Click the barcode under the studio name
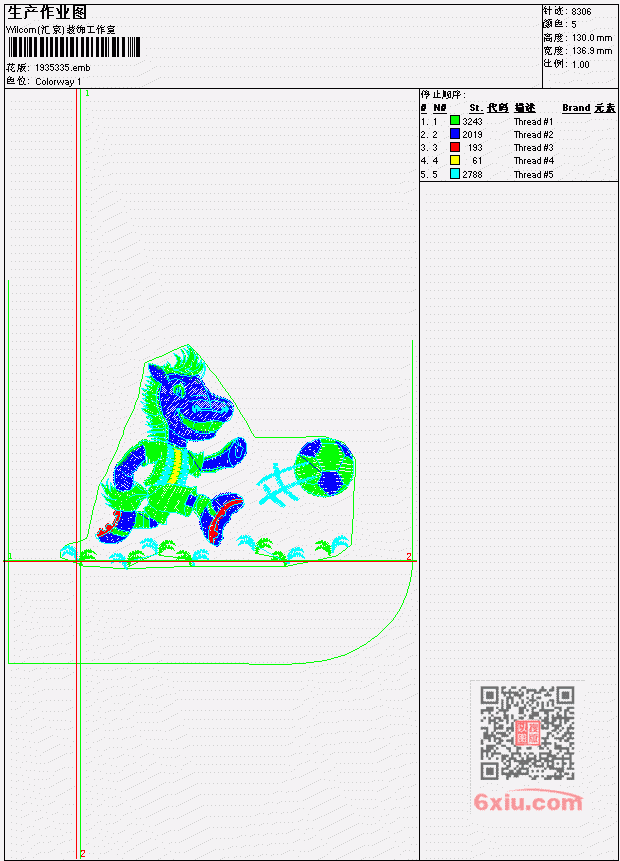 [x=74, y=47]
